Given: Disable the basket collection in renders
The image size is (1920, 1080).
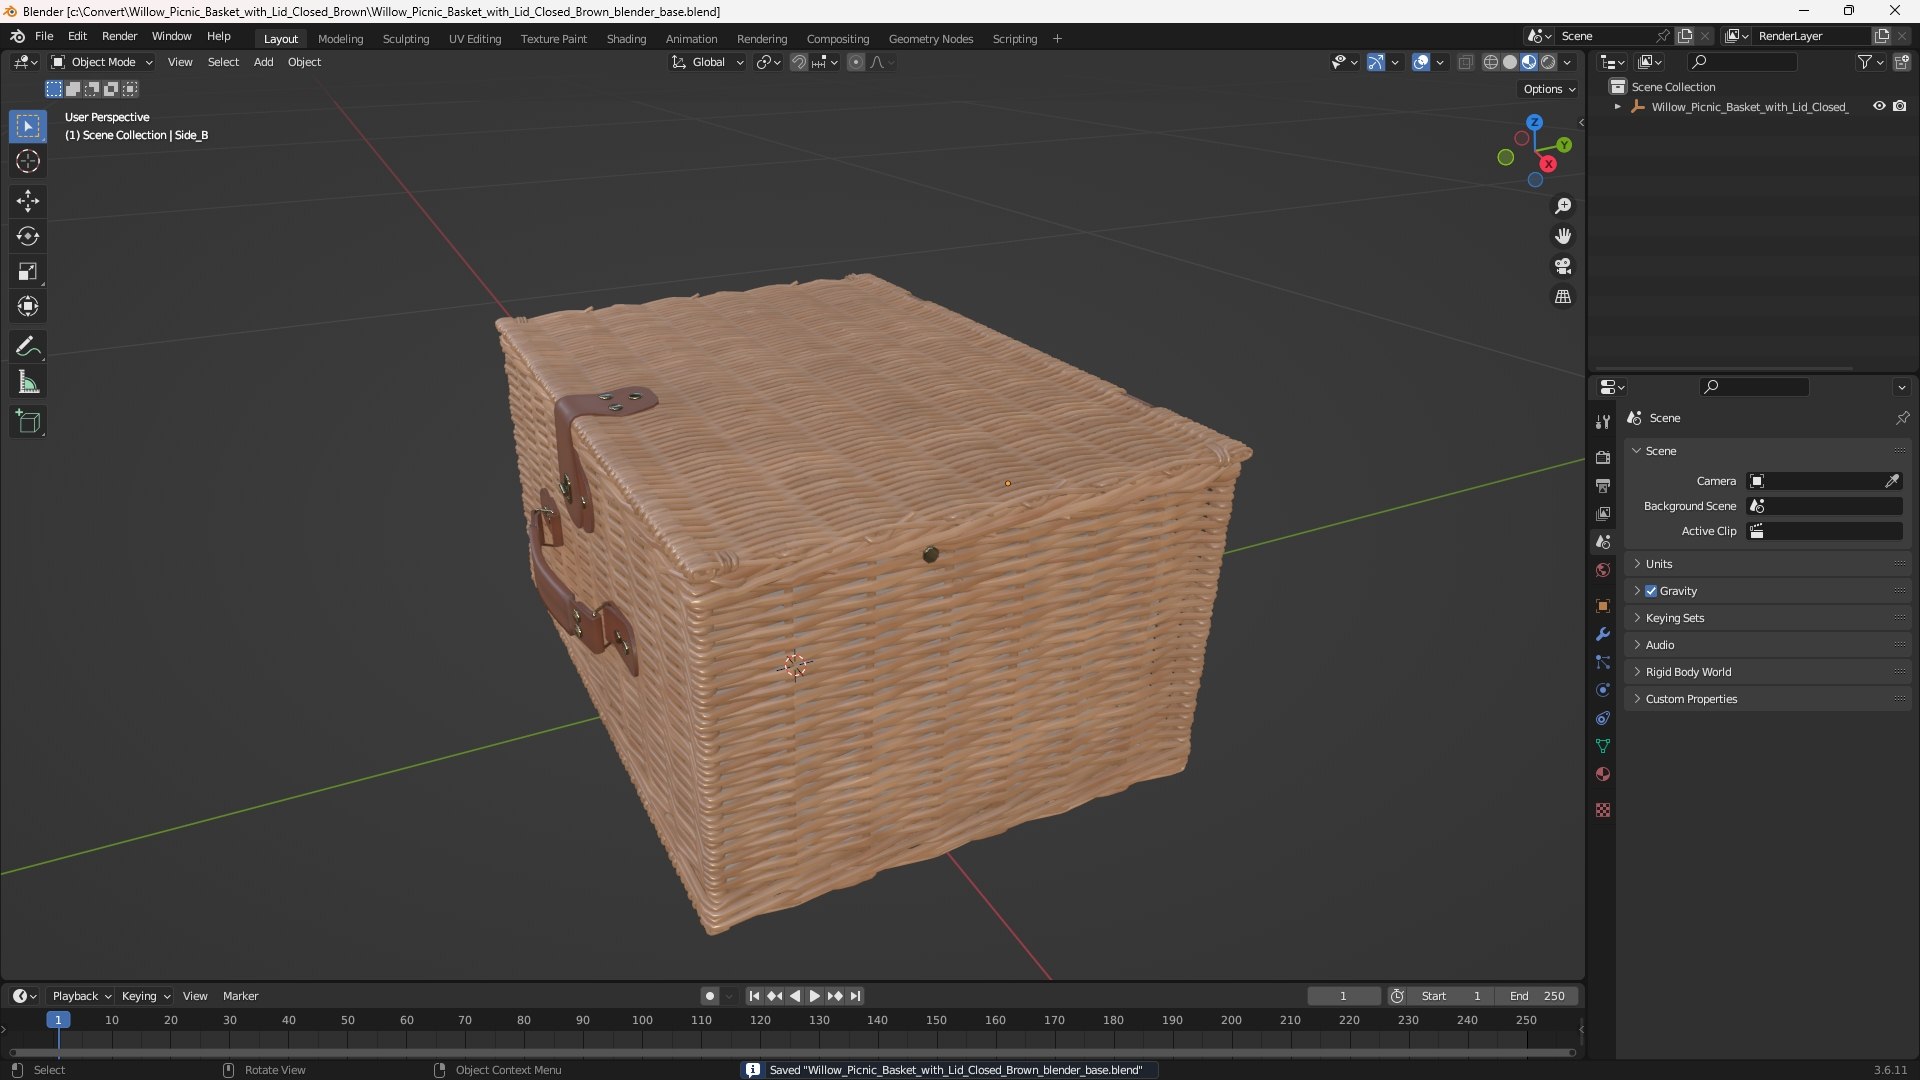Looking at the screenshot, I should [x=1900, y=106].
